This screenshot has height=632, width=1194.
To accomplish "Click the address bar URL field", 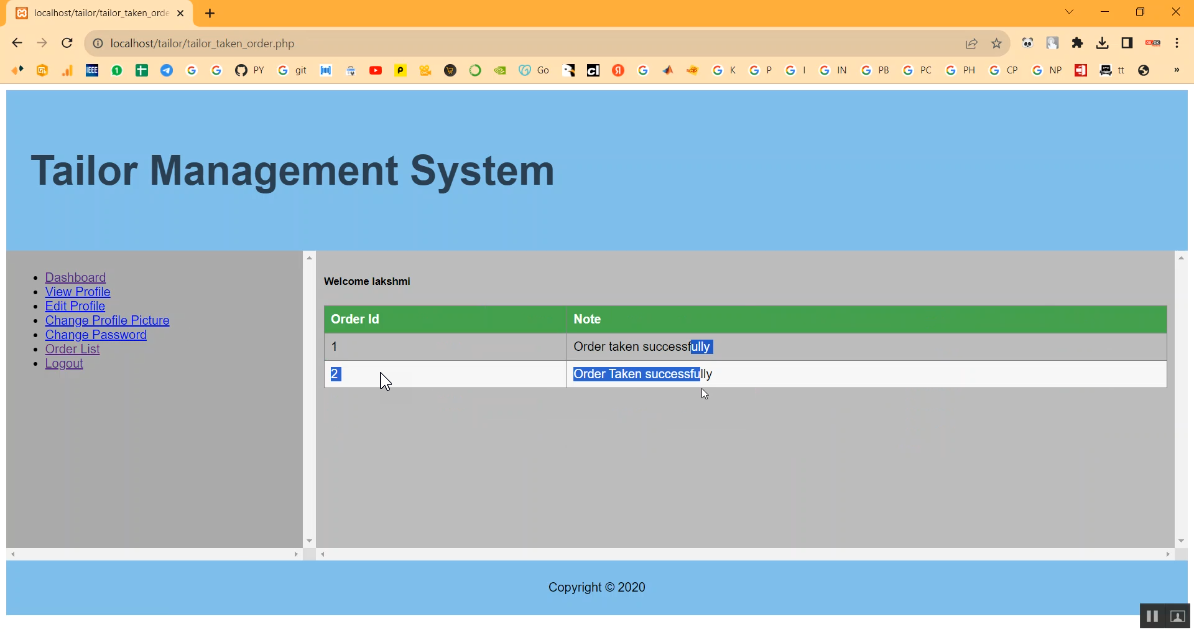I will 500,43.
